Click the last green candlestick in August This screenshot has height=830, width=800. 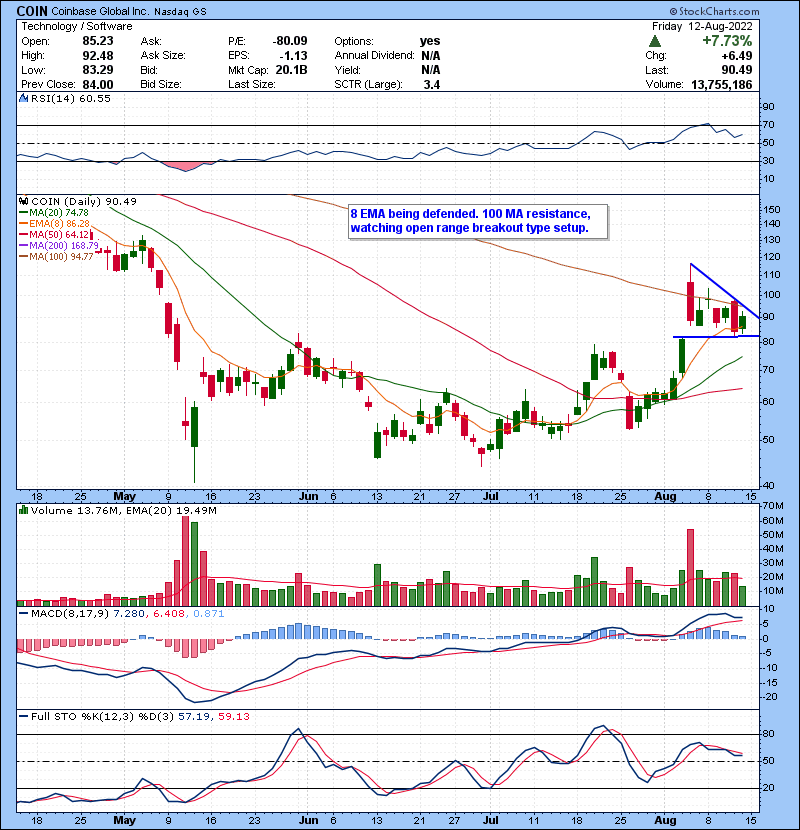(x=743, y=322)
